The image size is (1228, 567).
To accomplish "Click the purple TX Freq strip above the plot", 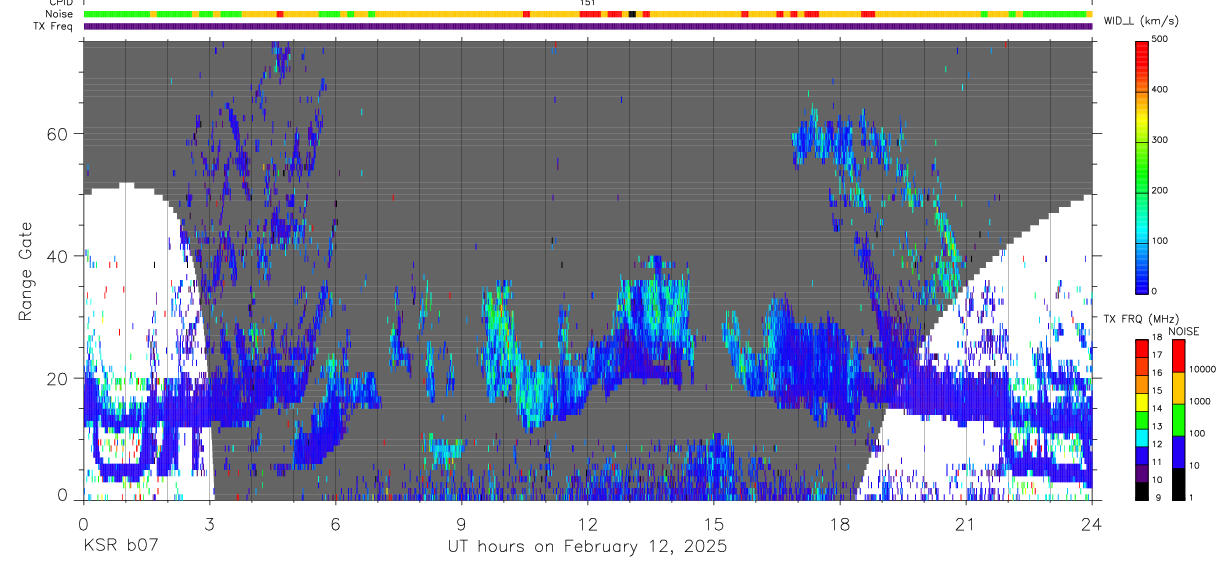I will tap(587, 26).
